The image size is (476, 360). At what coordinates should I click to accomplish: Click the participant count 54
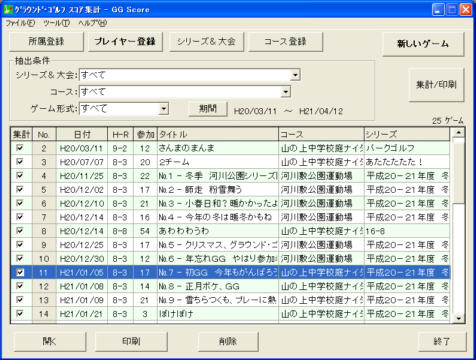coord(145,231)
